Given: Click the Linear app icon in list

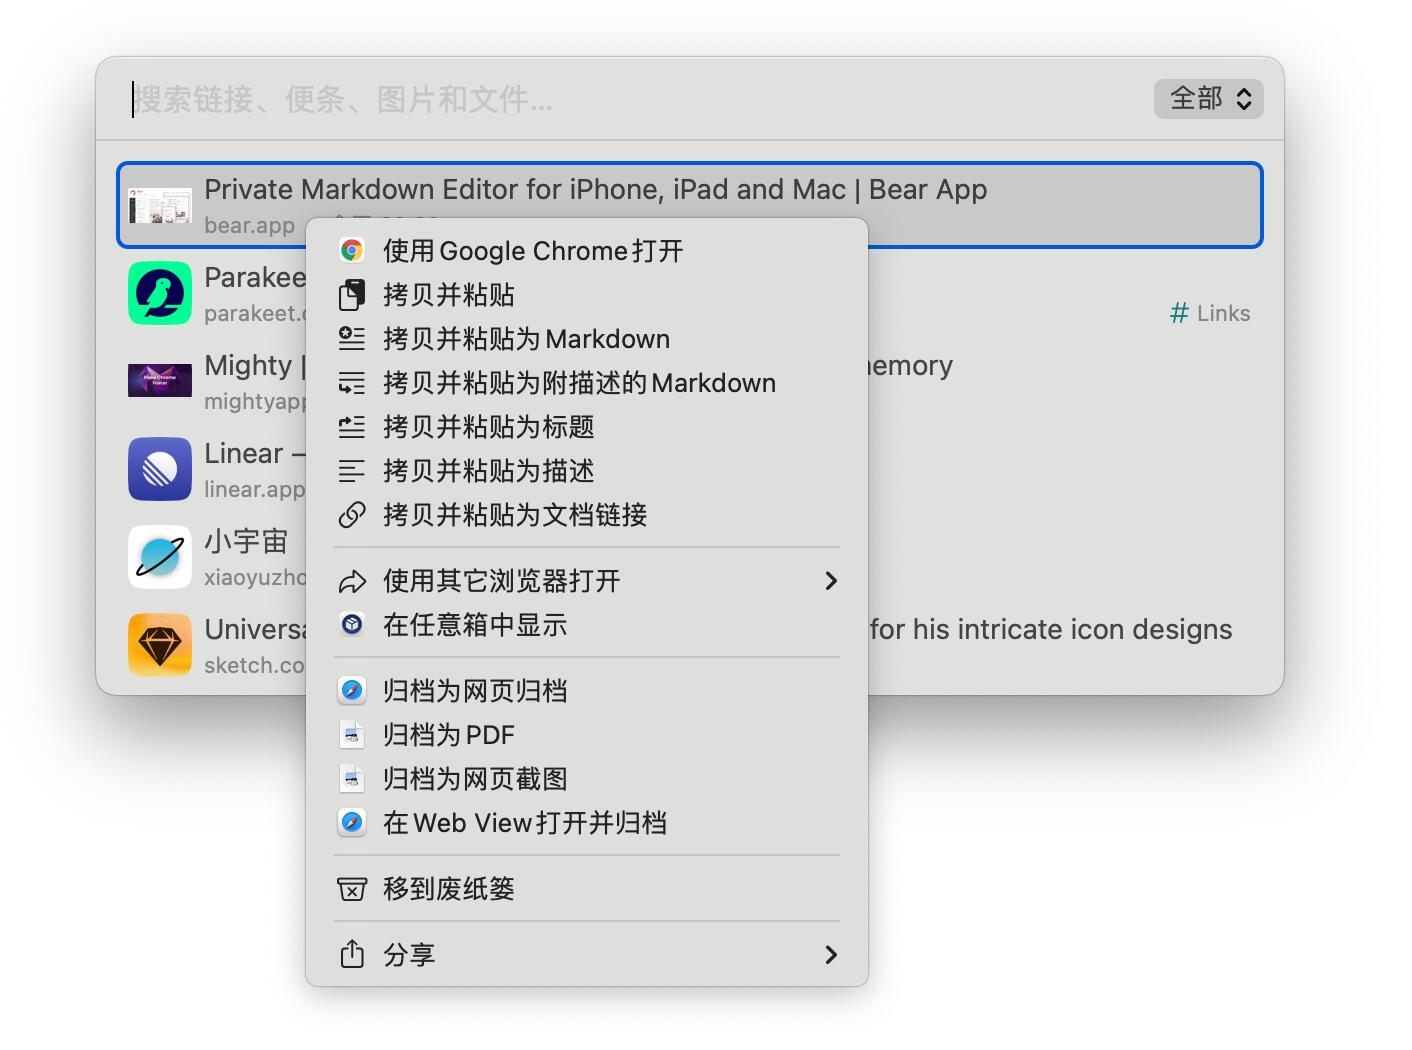Looking at the screenshot, I should point(160,469).
